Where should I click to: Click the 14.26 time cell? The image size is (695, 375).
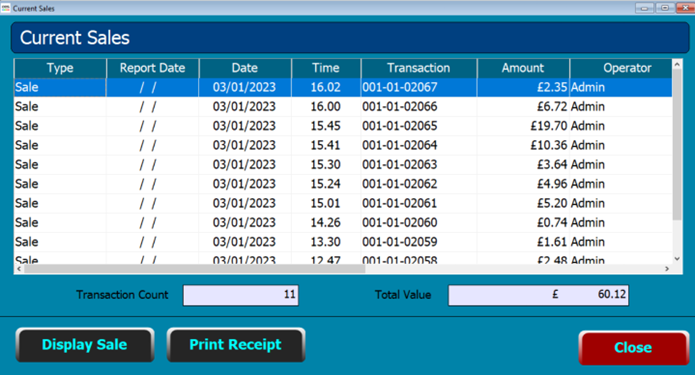pos(325,223)
